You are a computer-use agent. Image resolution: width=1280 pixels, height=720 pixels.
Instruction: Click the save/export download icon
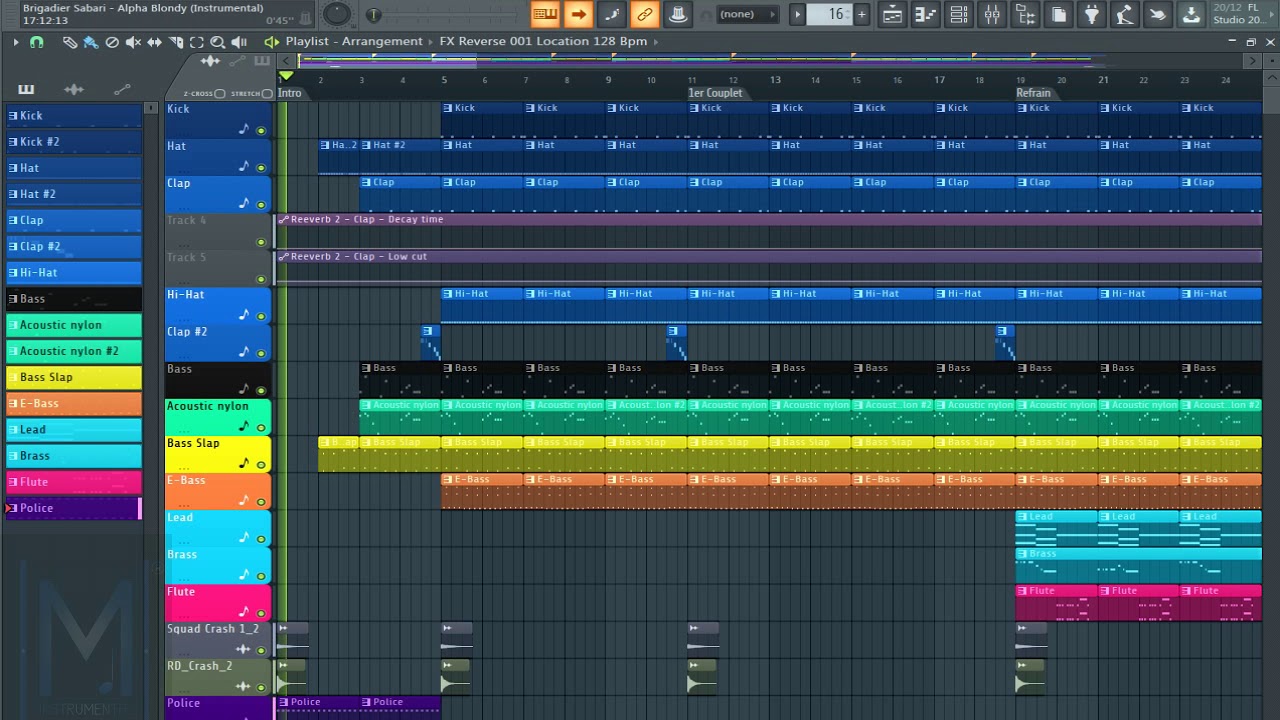click(x=1191, y=14)
